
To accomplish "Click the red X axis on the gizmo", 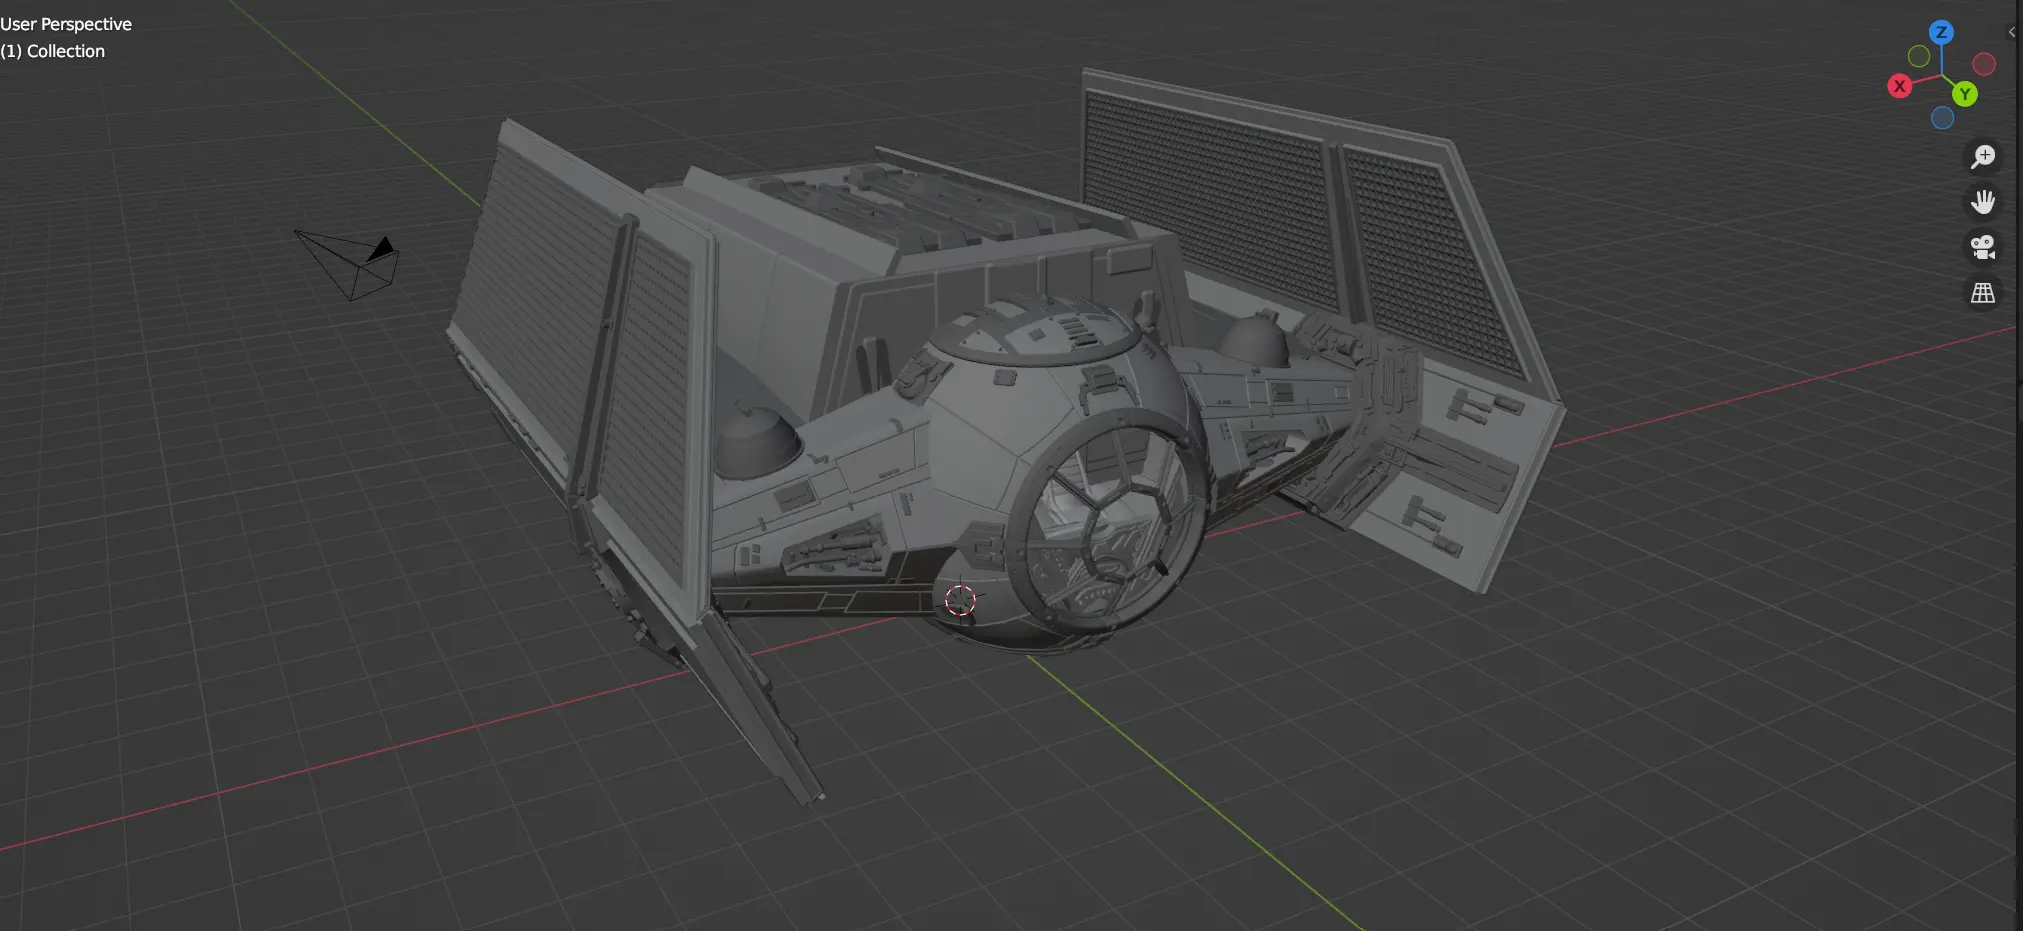I will pyautogui.click(x=1899, y=86).
